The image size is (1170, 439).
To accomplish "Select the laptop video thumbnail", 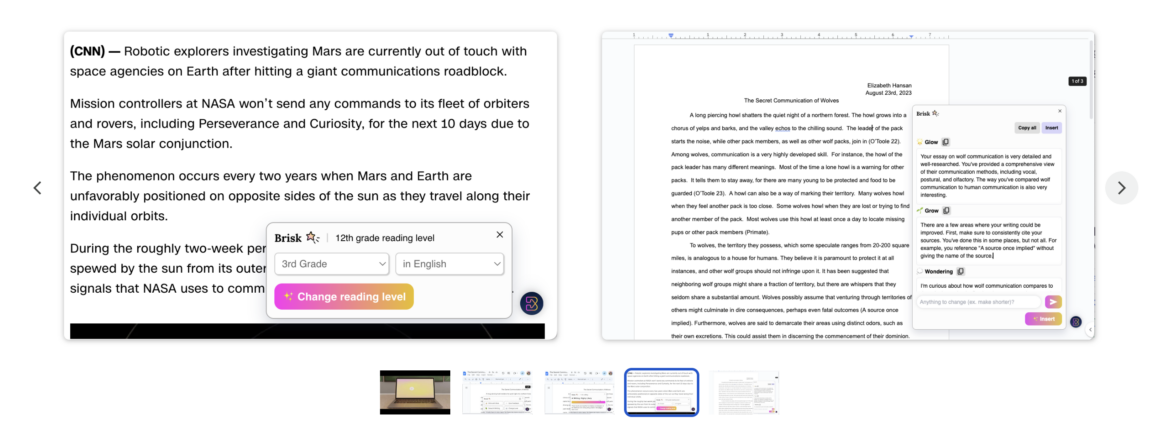I will point(415,392).
